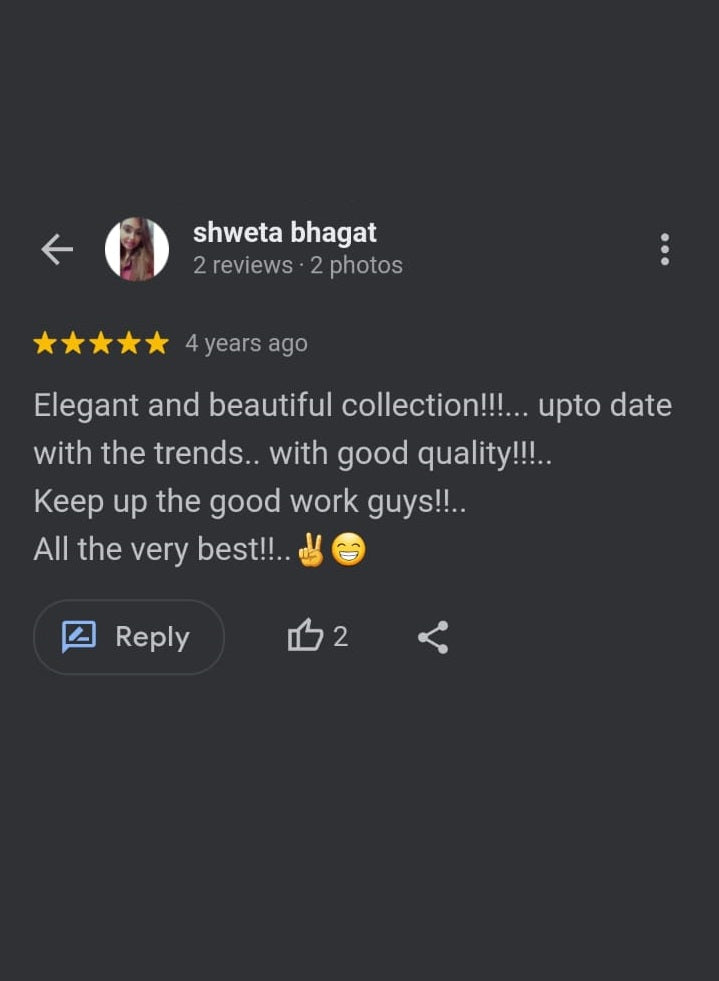719x981 pixels.
Task: Click the fourth rating star
Action: [129, 343]
